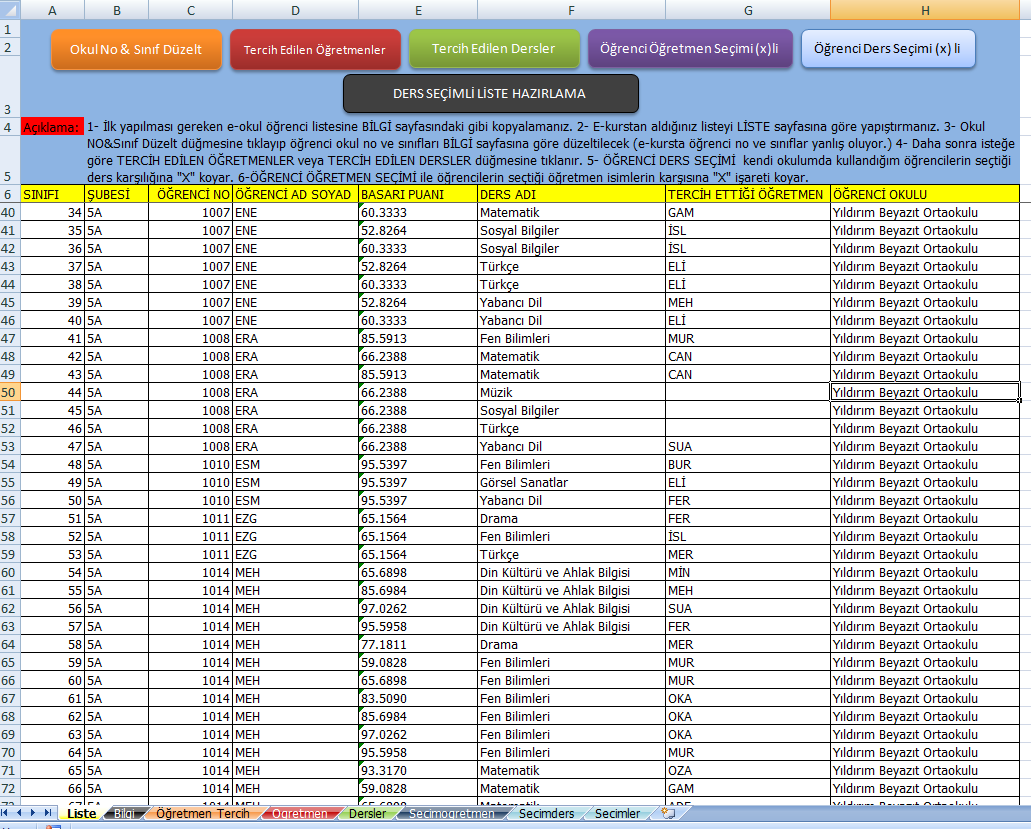Click the ÖĞRENCİ OKULU header cell
The width and height of the screenshot is (1031, 829).
pos(925,194)
